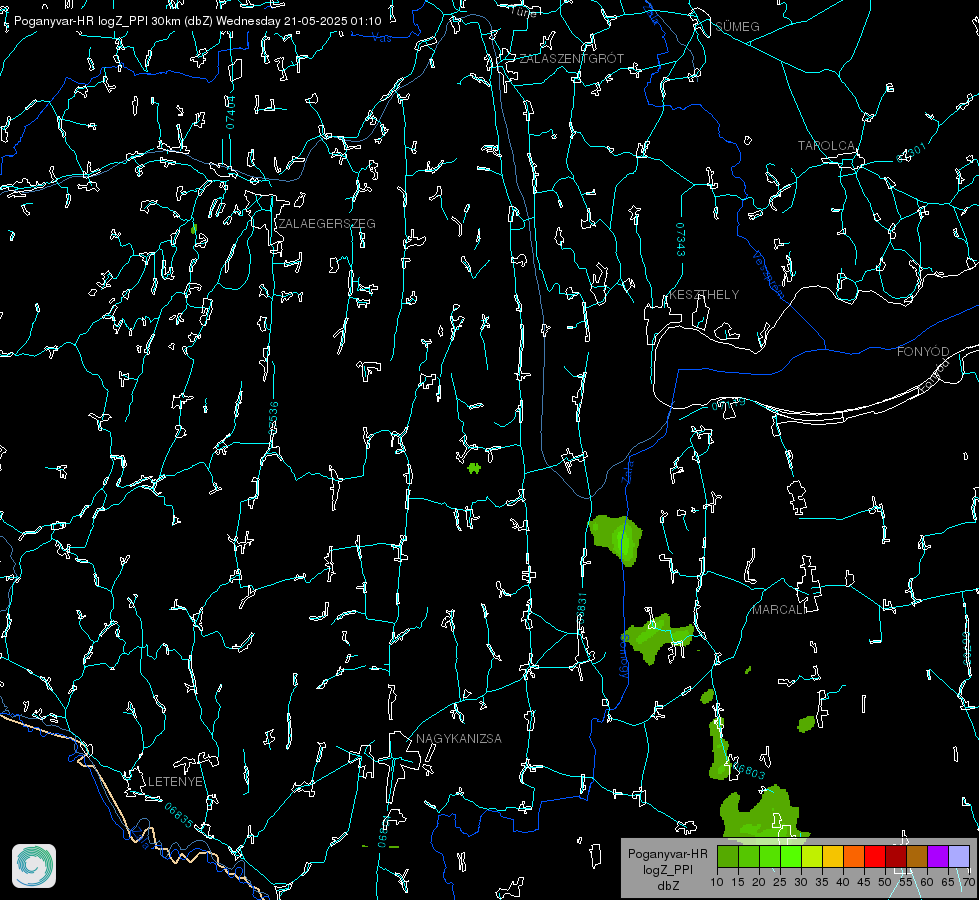Click the 07343 road number label

coord(681,240)
